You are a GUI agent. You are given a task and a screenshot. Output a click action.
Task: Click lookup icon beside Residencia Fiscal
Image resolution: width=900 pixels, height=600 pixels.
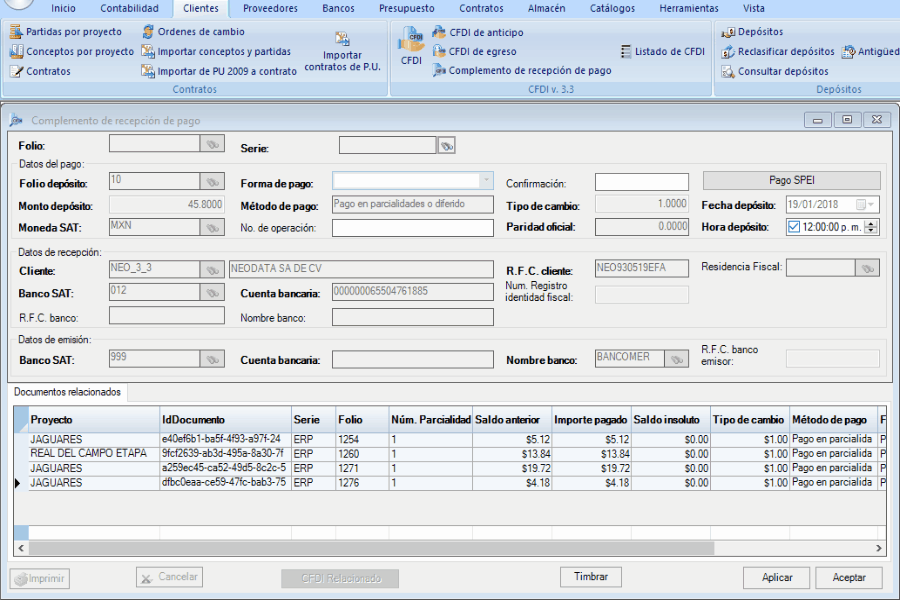[867, 268]
